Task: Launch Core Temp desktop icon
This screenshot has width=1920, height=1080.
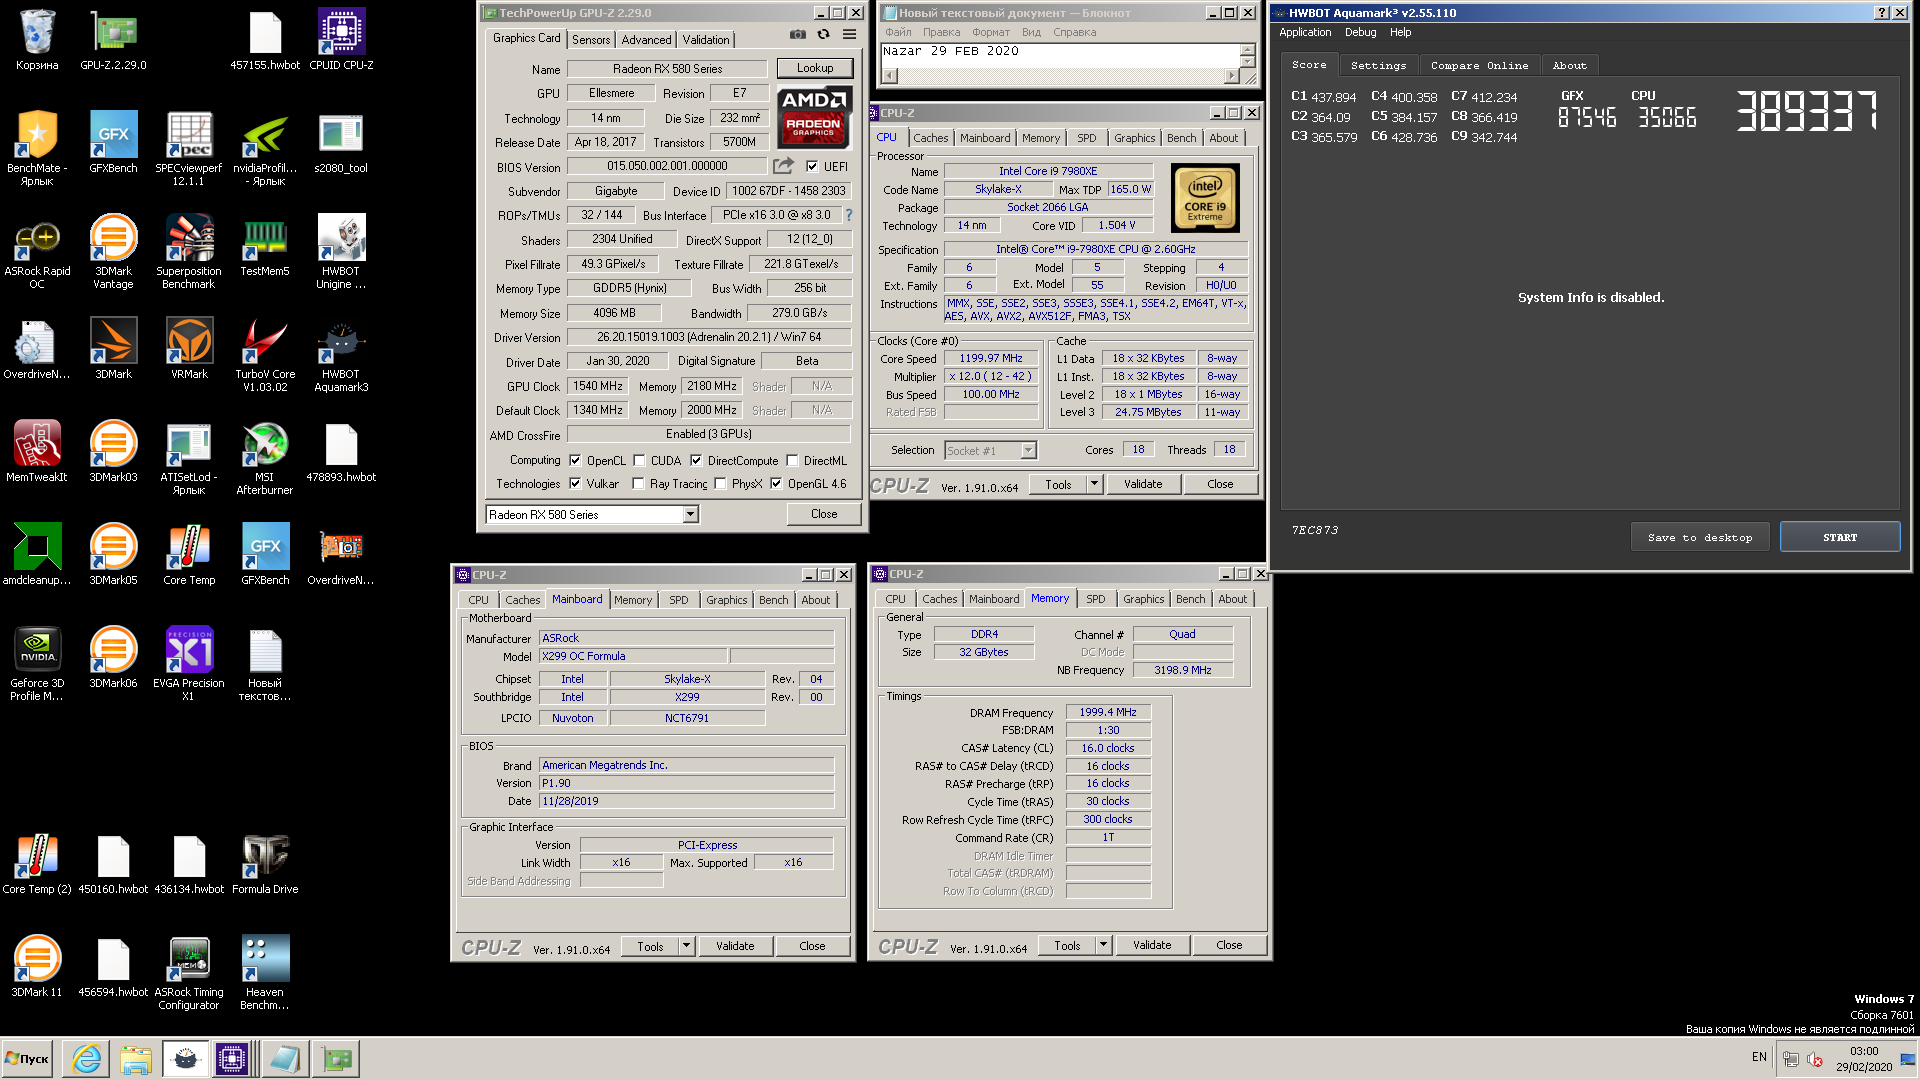Action: pyautogui.click(x=189, y=554)
